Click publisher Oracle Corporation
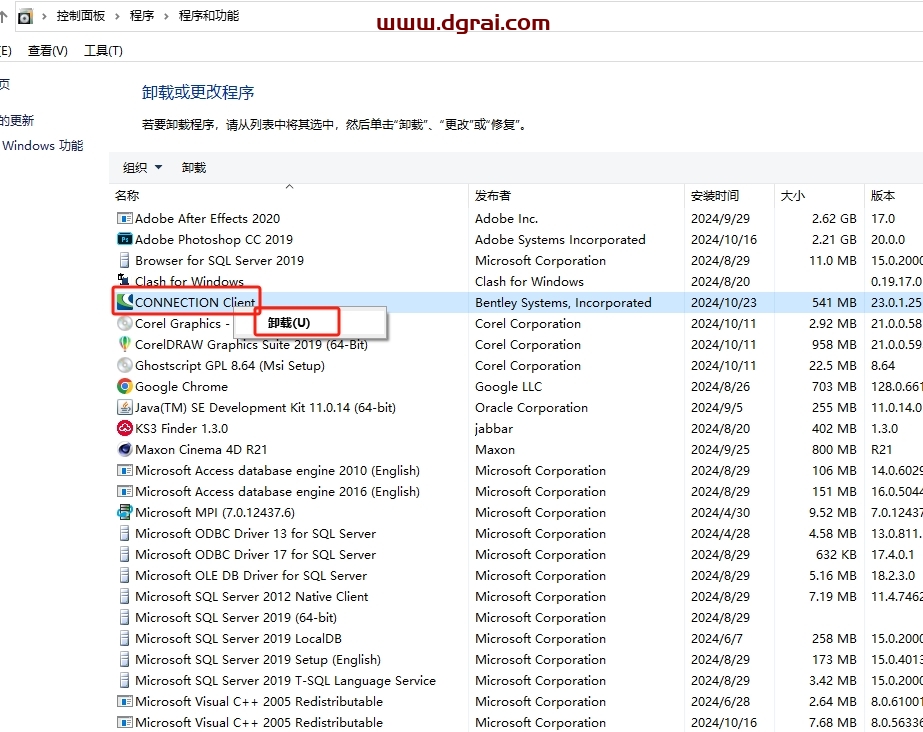This screenshot has width=923, height=732. tap(532, 407)
